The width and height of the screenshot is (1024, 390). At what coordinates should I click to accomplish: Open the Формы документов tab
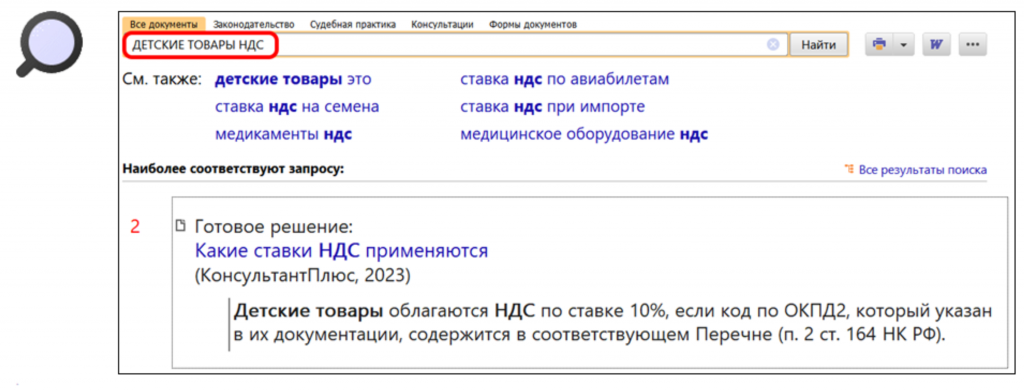pyautogui.click(x=533, y=24)
